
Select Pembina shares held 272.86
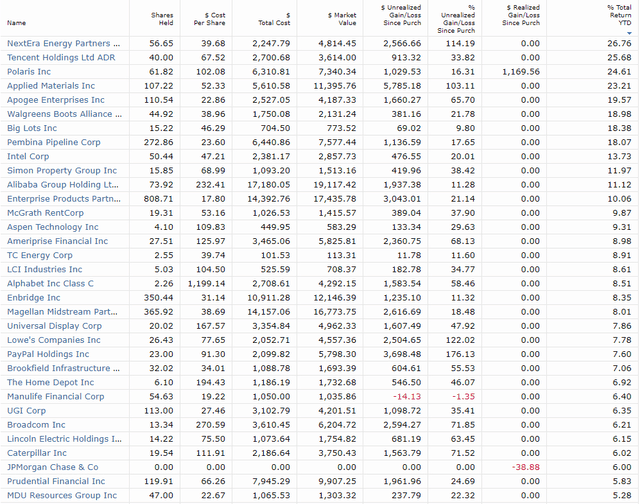pyautogui.click(x=158, y=142)
